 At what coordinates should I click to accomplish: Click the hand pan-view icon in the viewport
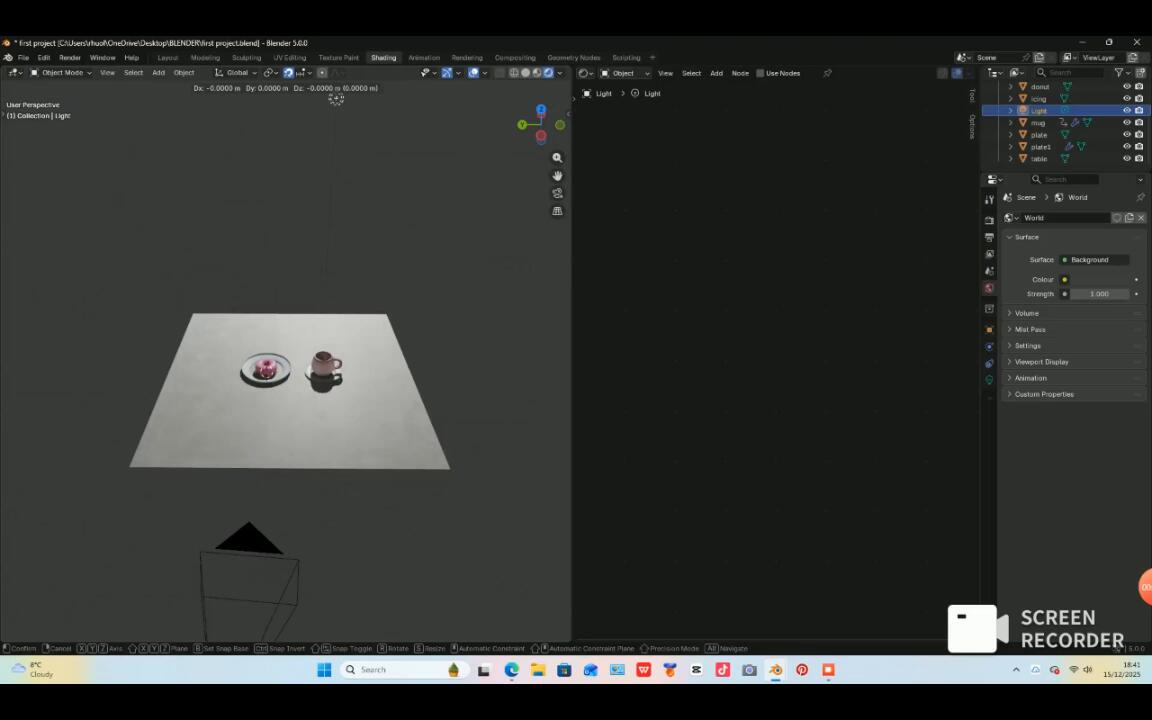(557, 176)
